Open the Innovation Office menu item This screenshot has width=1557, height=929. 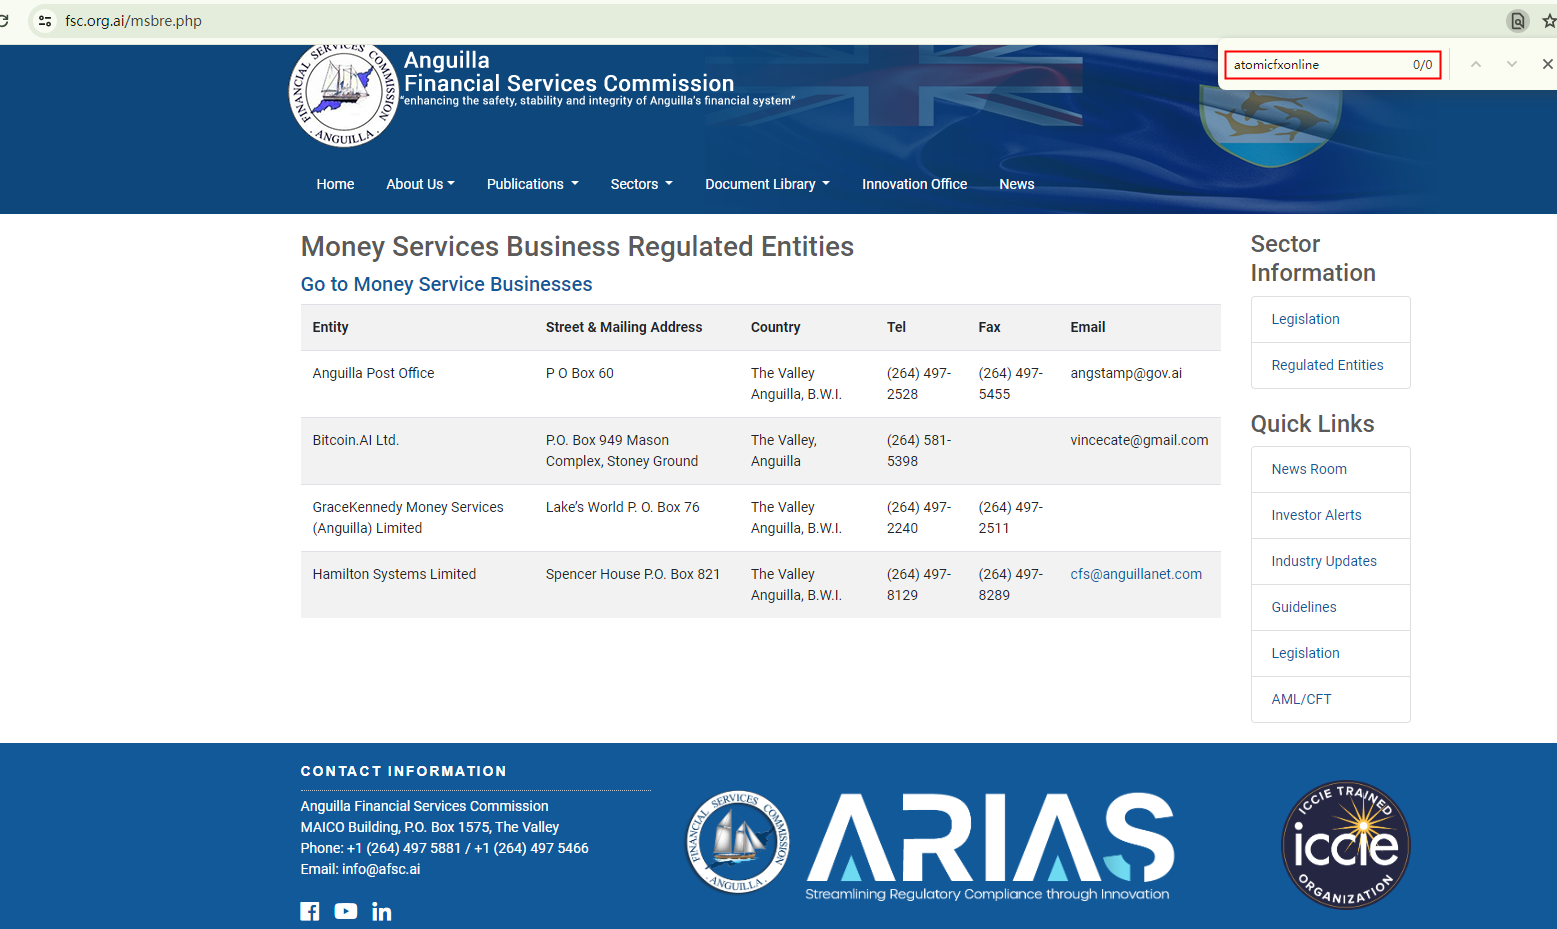click(x=915, y=184)
